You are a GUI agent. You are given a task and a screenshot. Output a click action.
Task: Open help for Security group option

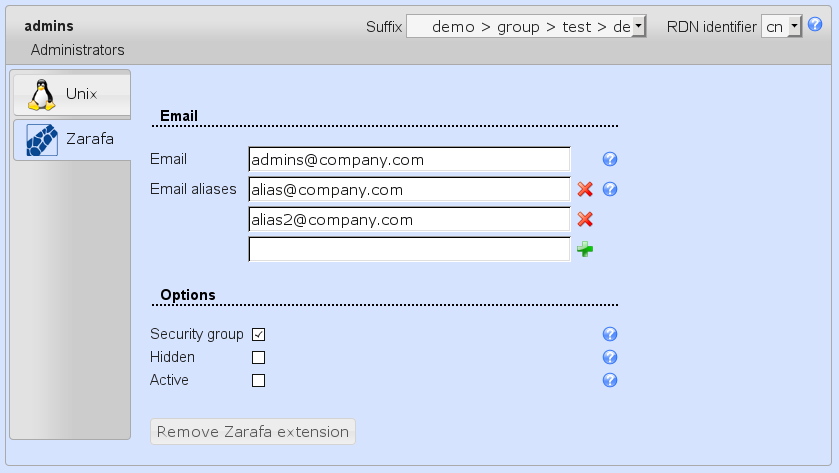click(609, 335)
